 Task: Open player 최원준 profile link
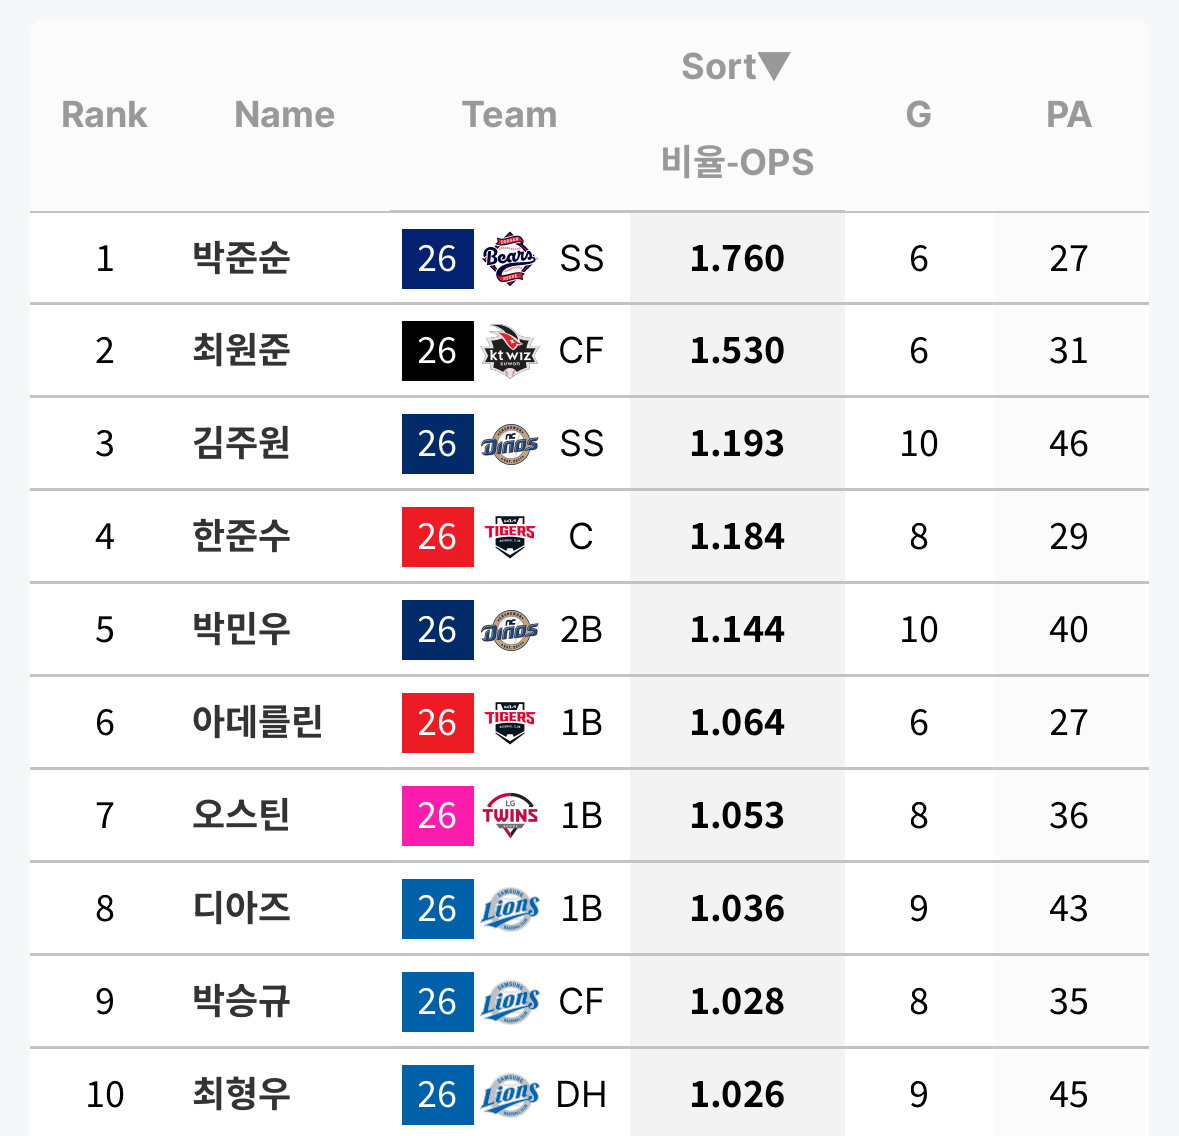pos(241,351)
